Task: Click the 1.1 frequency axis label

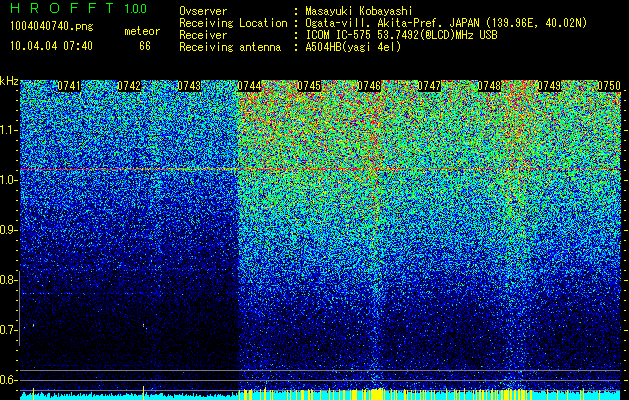Action: (8, 130)
